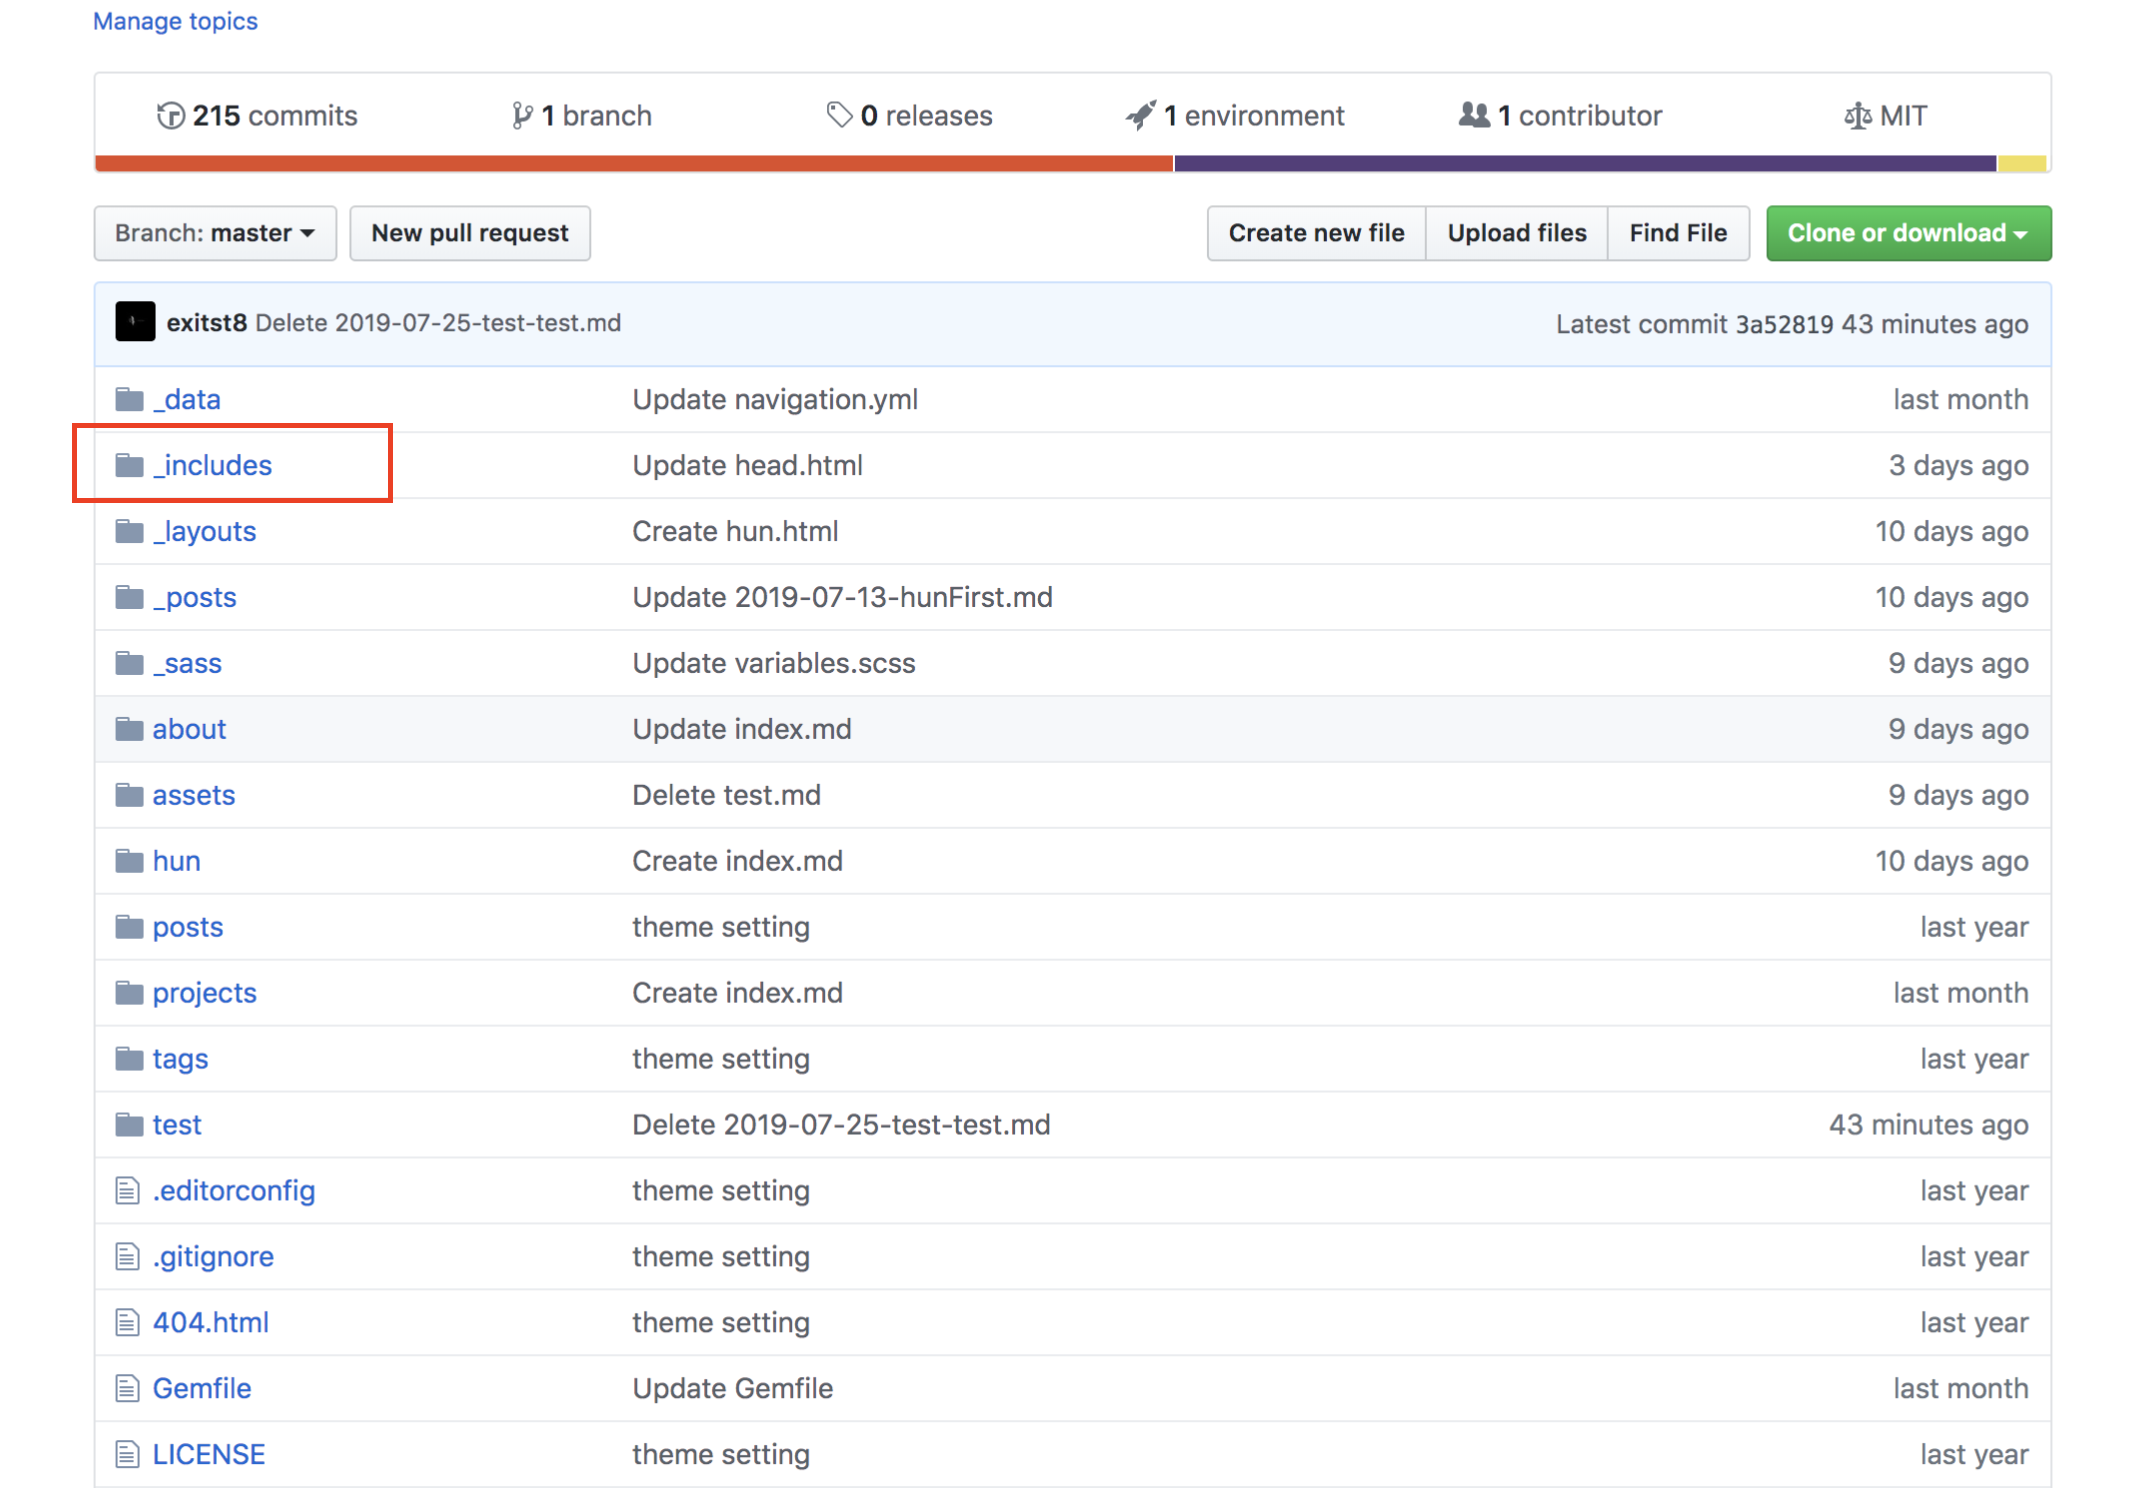Click the MIT license scale icon
2134x1488 pixels.
(1857, 116)
